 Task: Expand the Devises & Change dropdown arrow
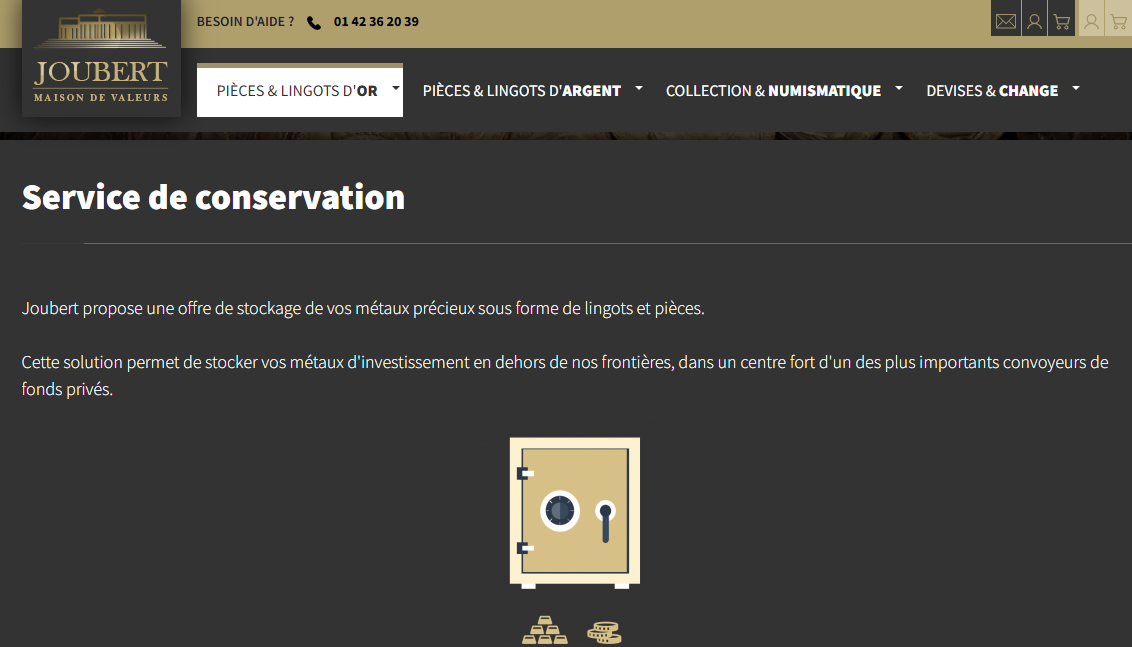click(1076, 88)
